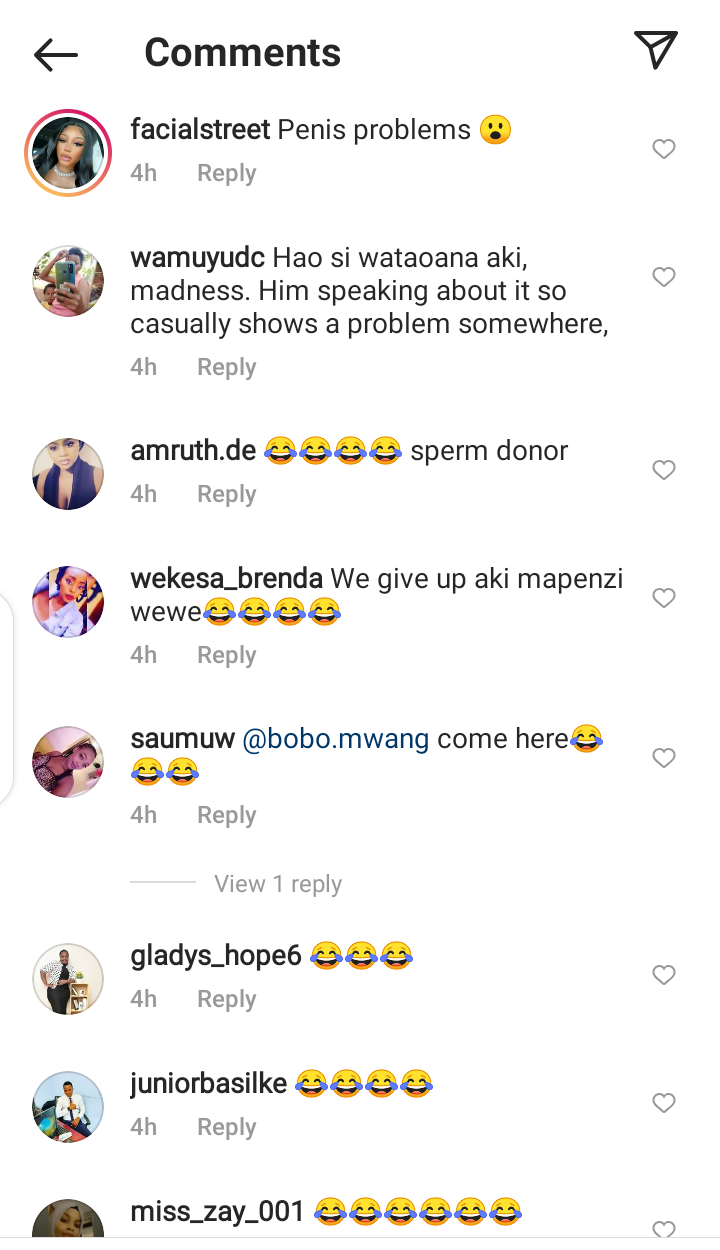Open wekesa_brenda username profile

[x=226, y=578]
